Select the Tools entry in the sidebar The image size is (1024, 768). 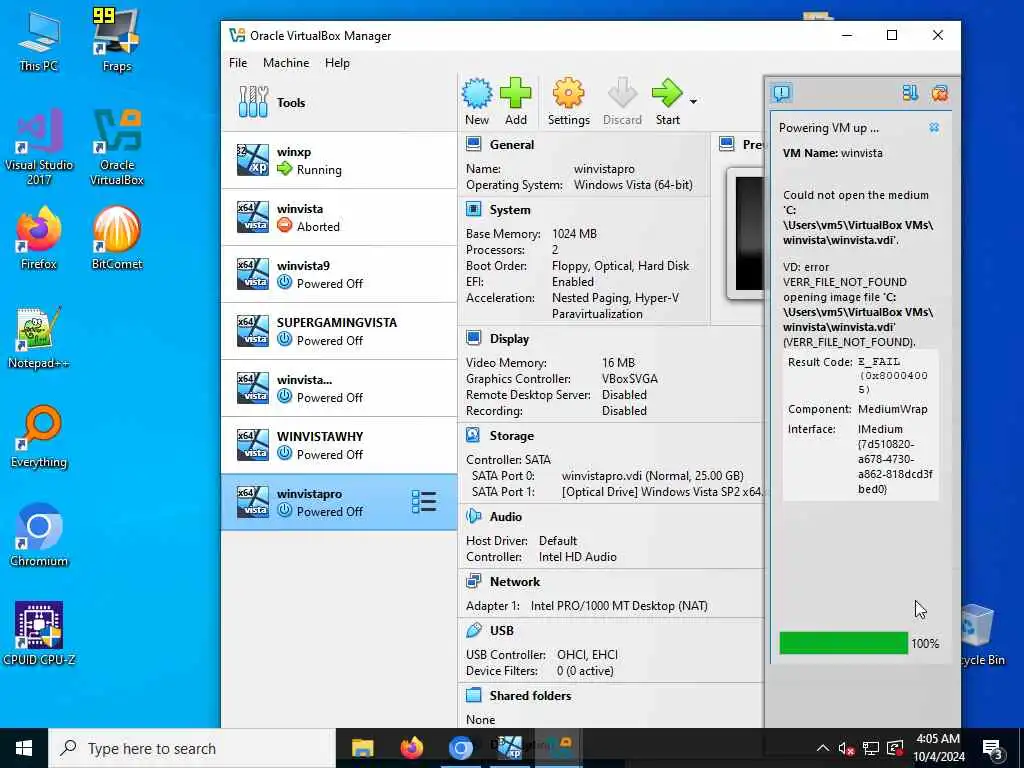tap(339, 103)
